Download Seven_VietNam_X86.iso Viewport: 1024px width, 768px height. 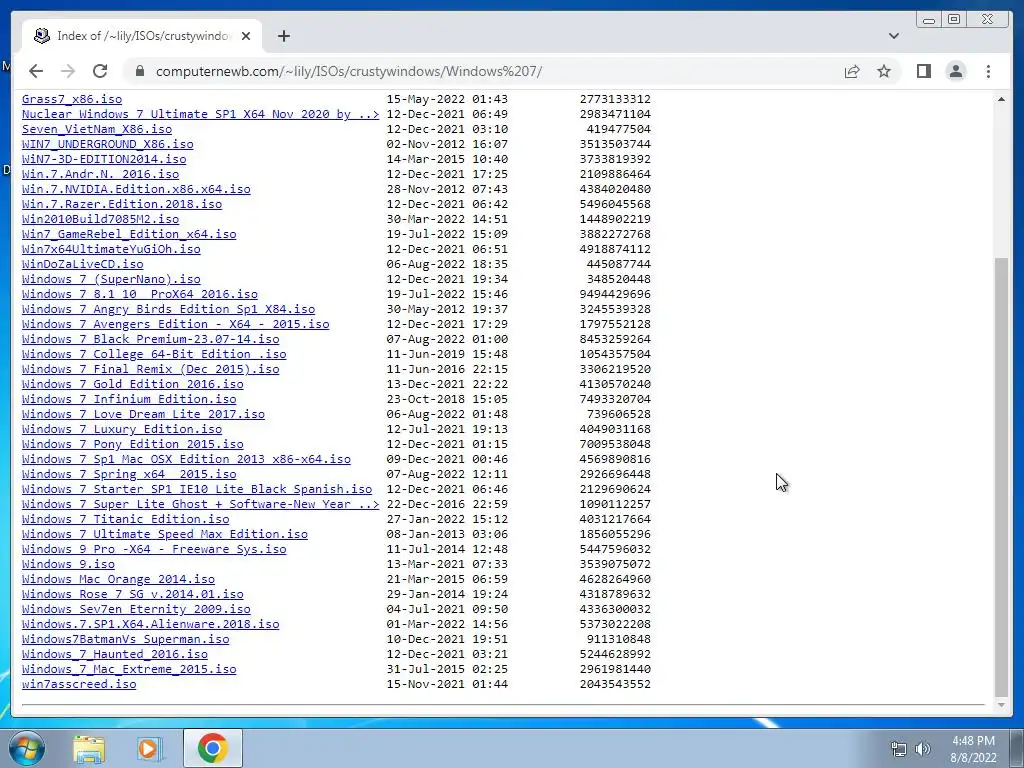pos(97,129)
